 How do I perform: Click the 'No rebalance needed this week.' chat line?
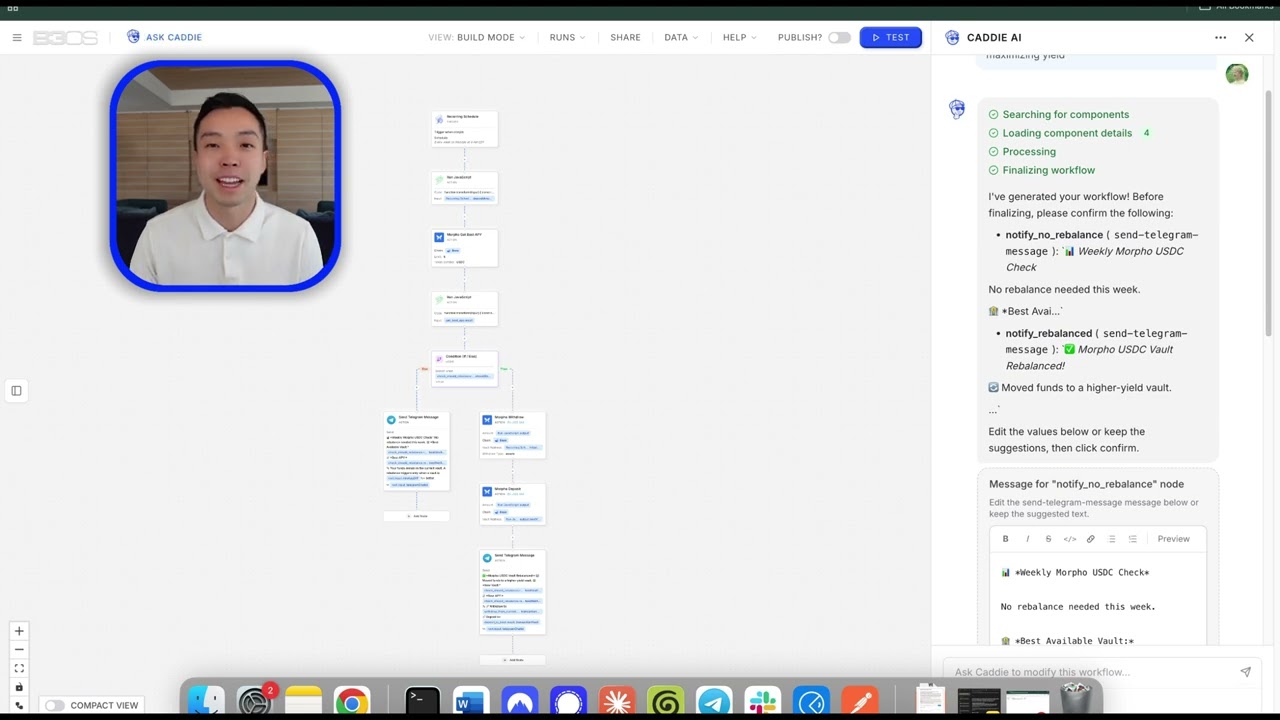(1064, 290)
